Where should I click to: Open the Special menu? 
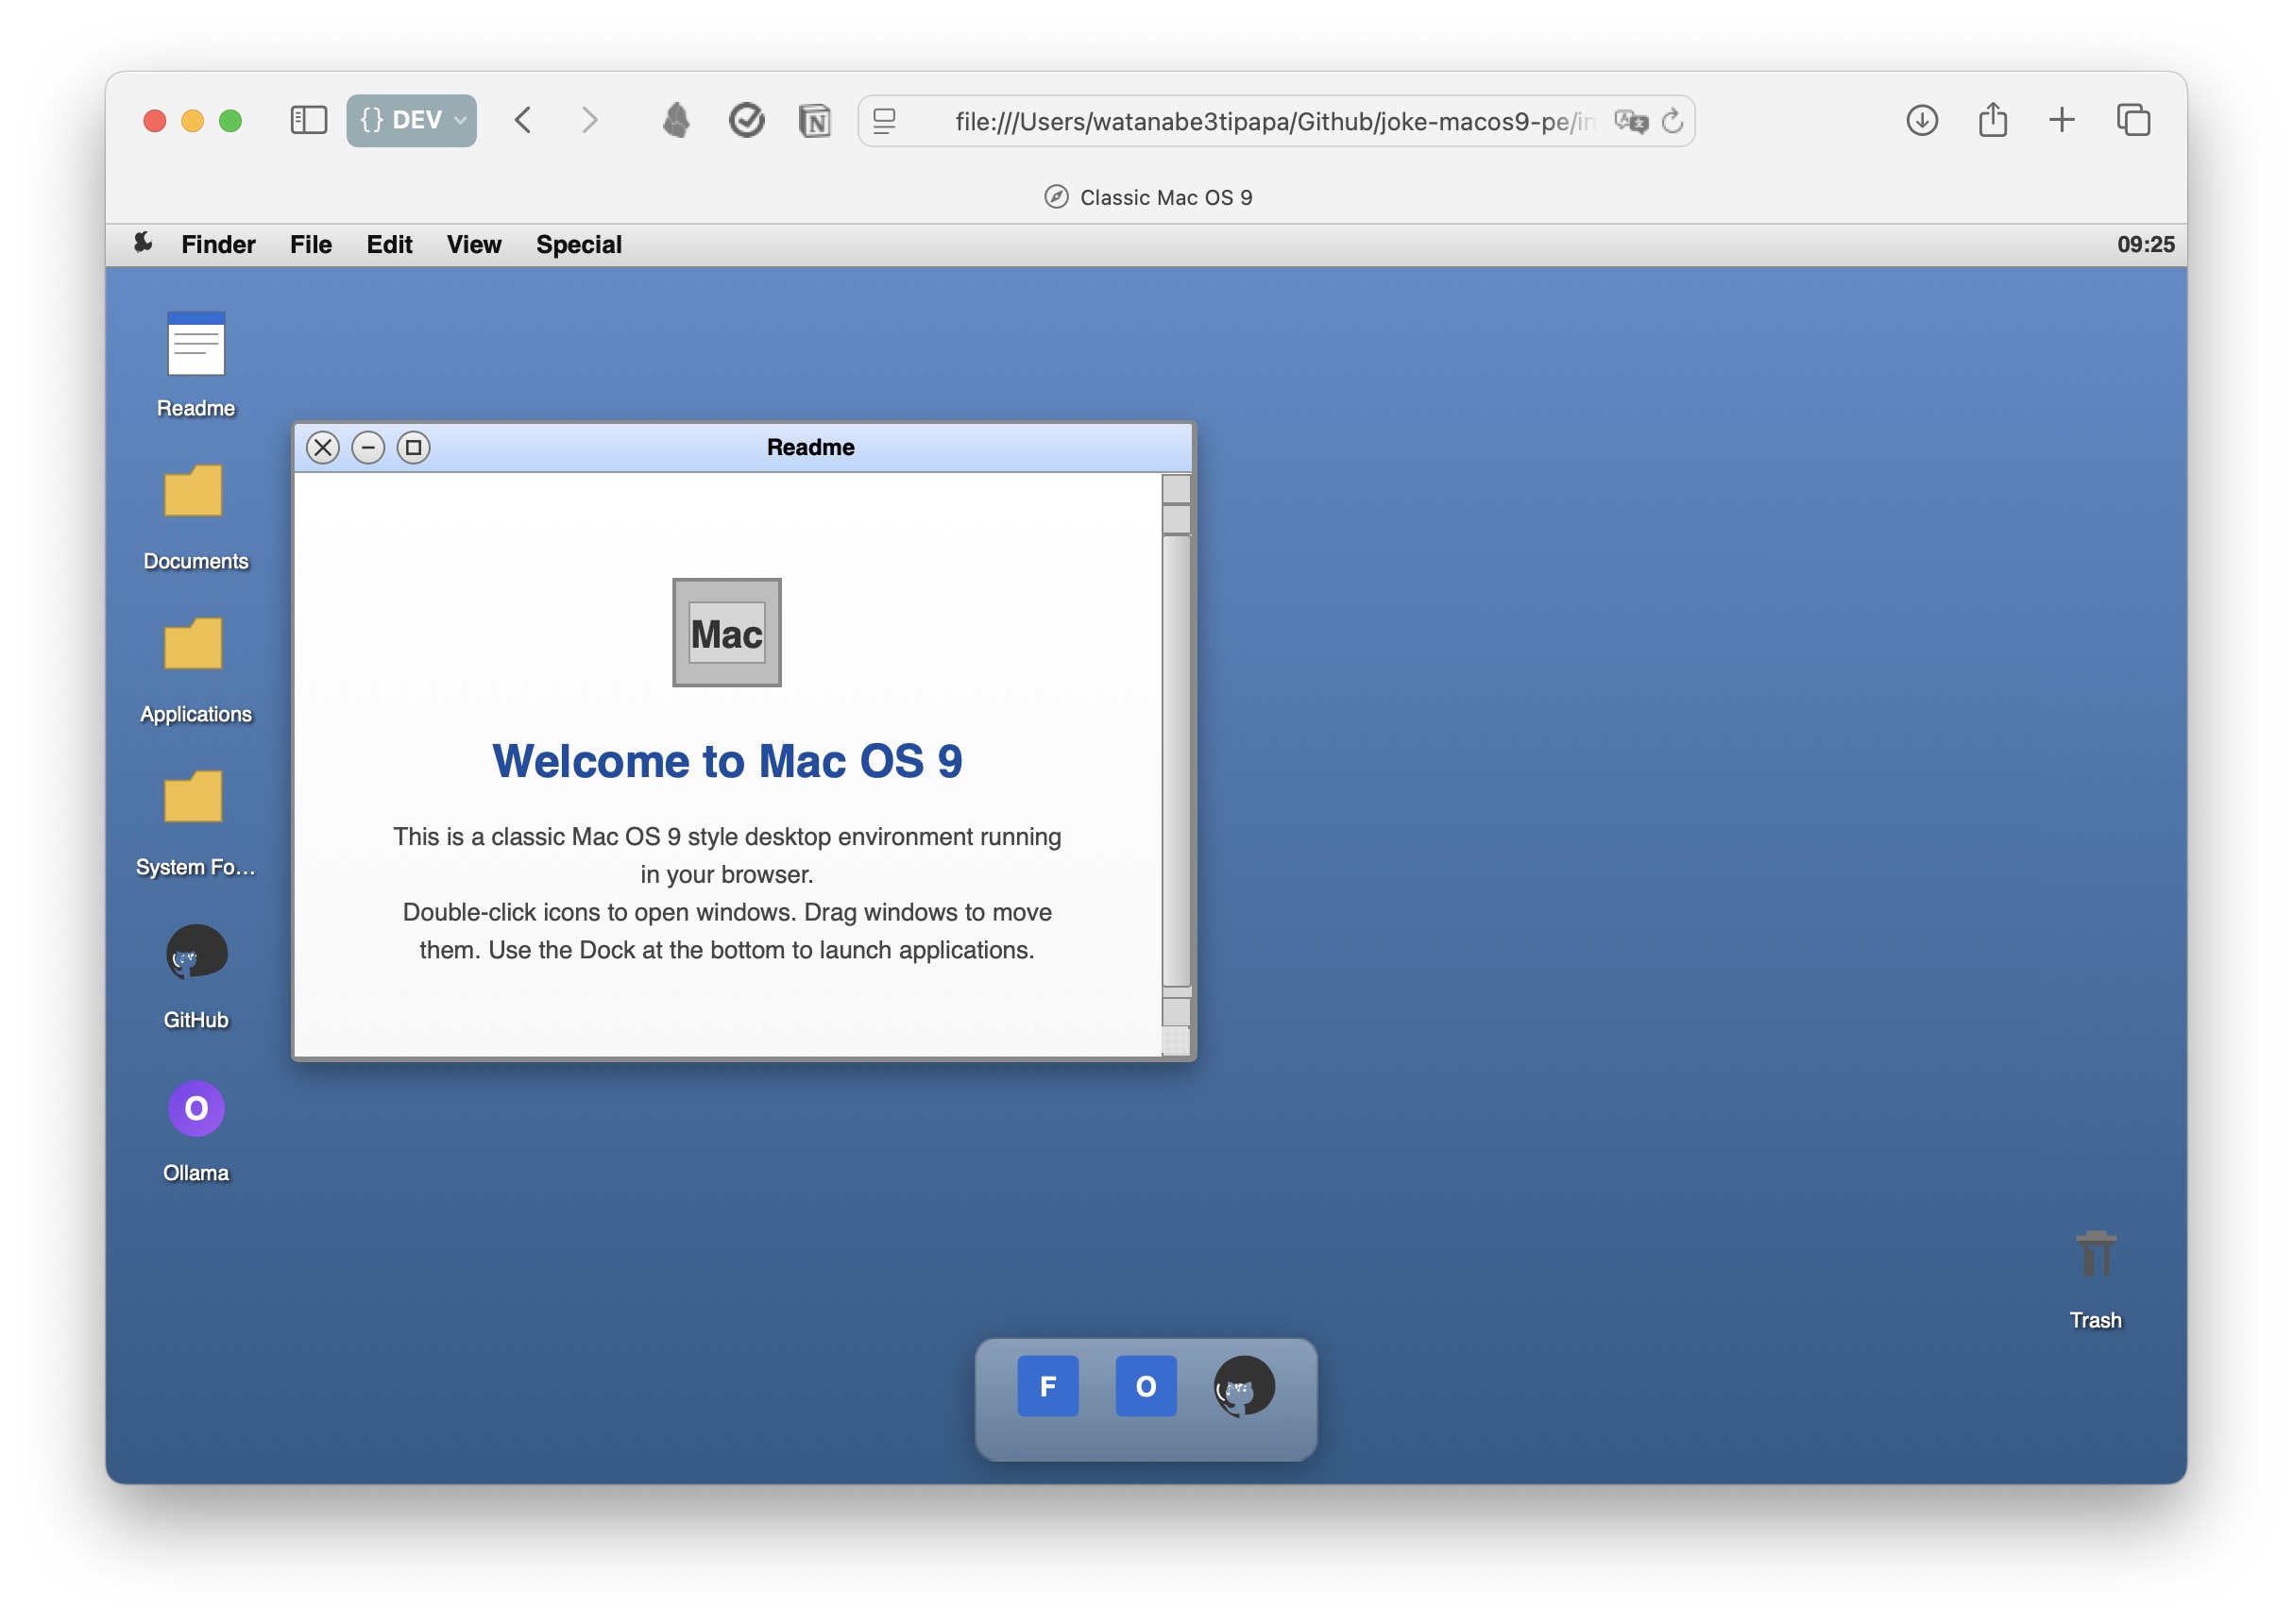[x=578, y=244]
